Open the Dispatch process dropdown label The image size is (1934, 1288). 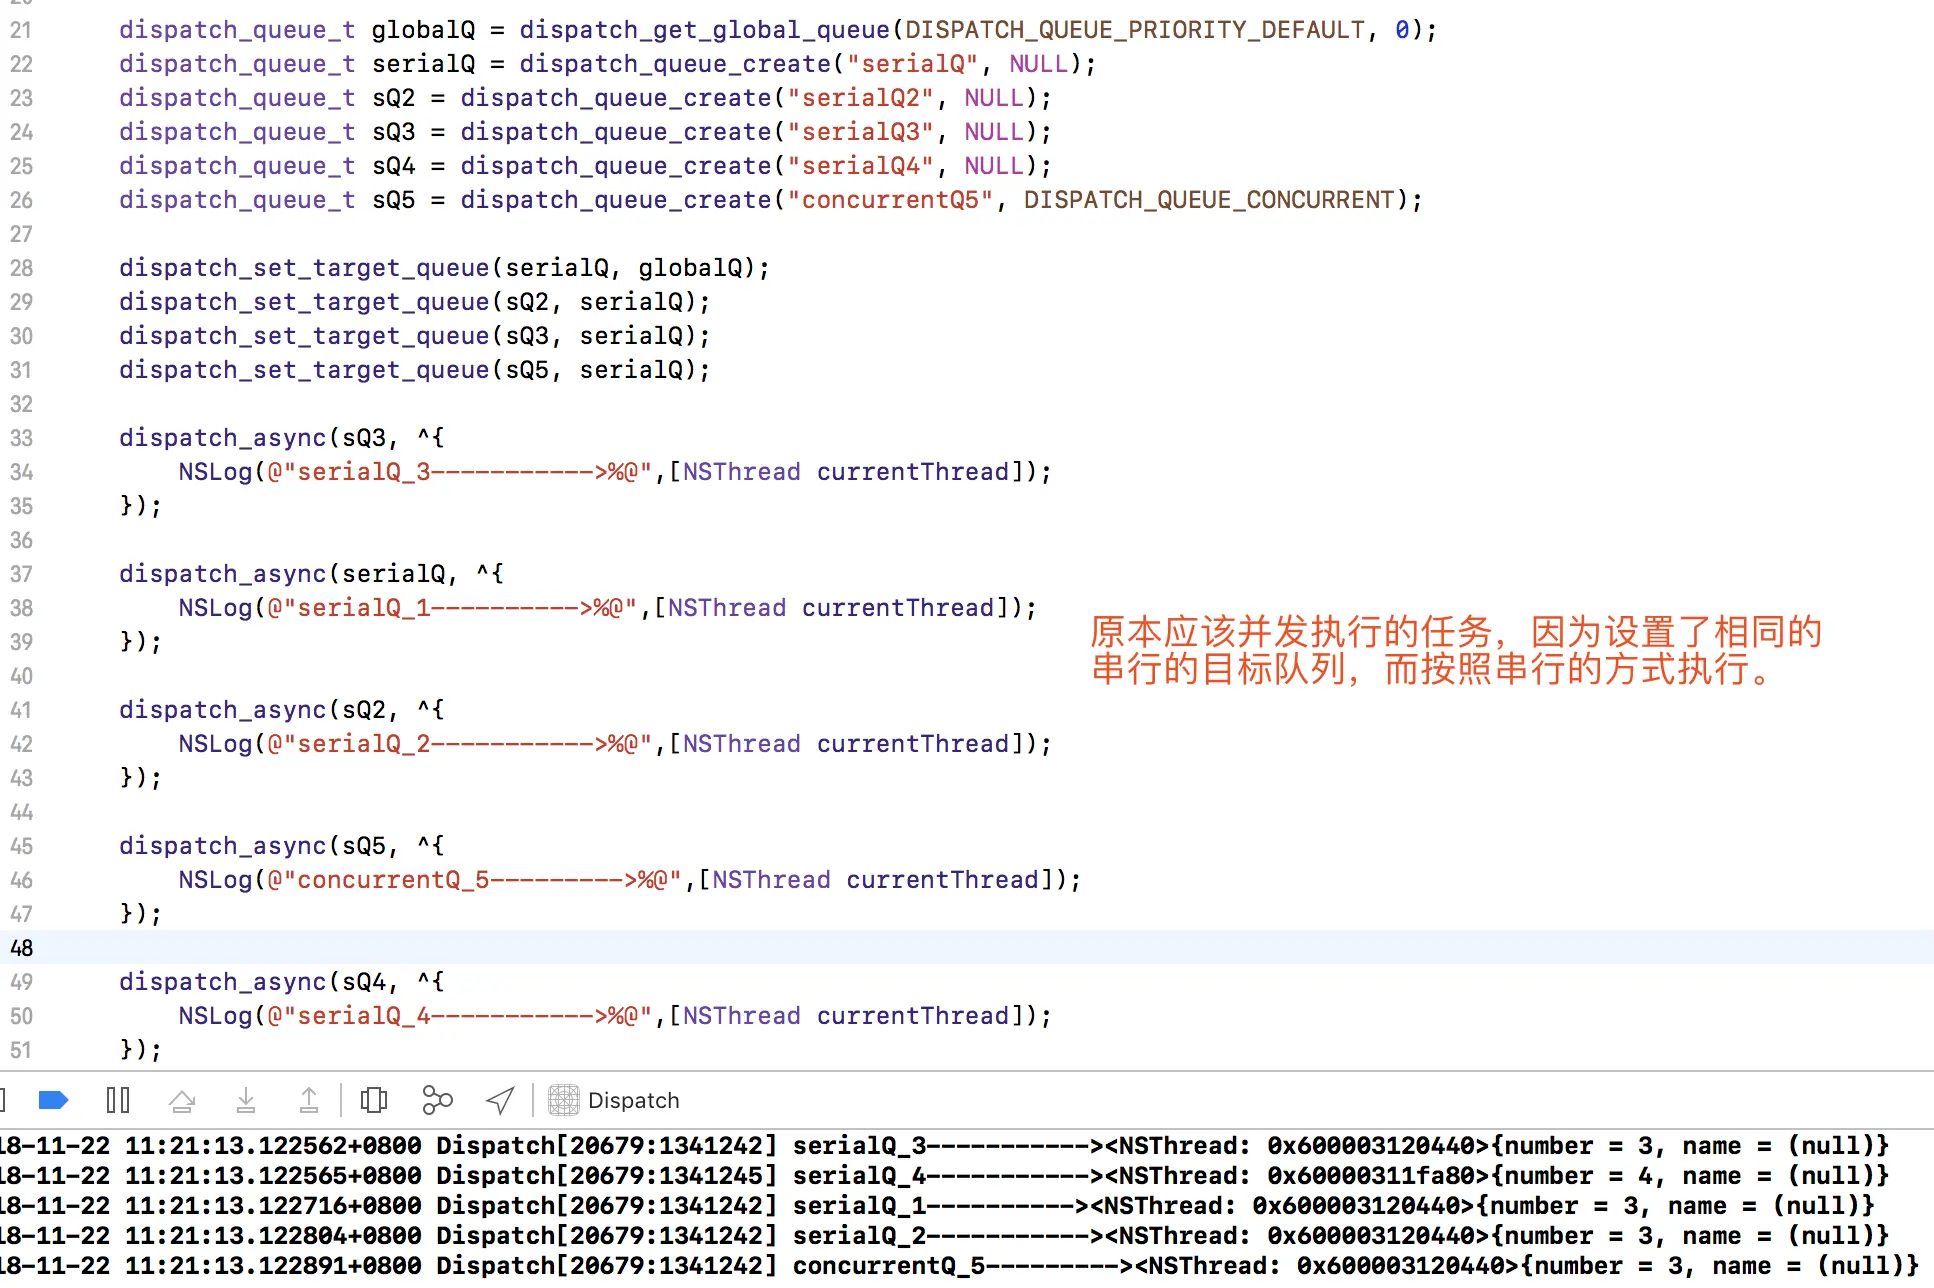(x=633, y=1100)
